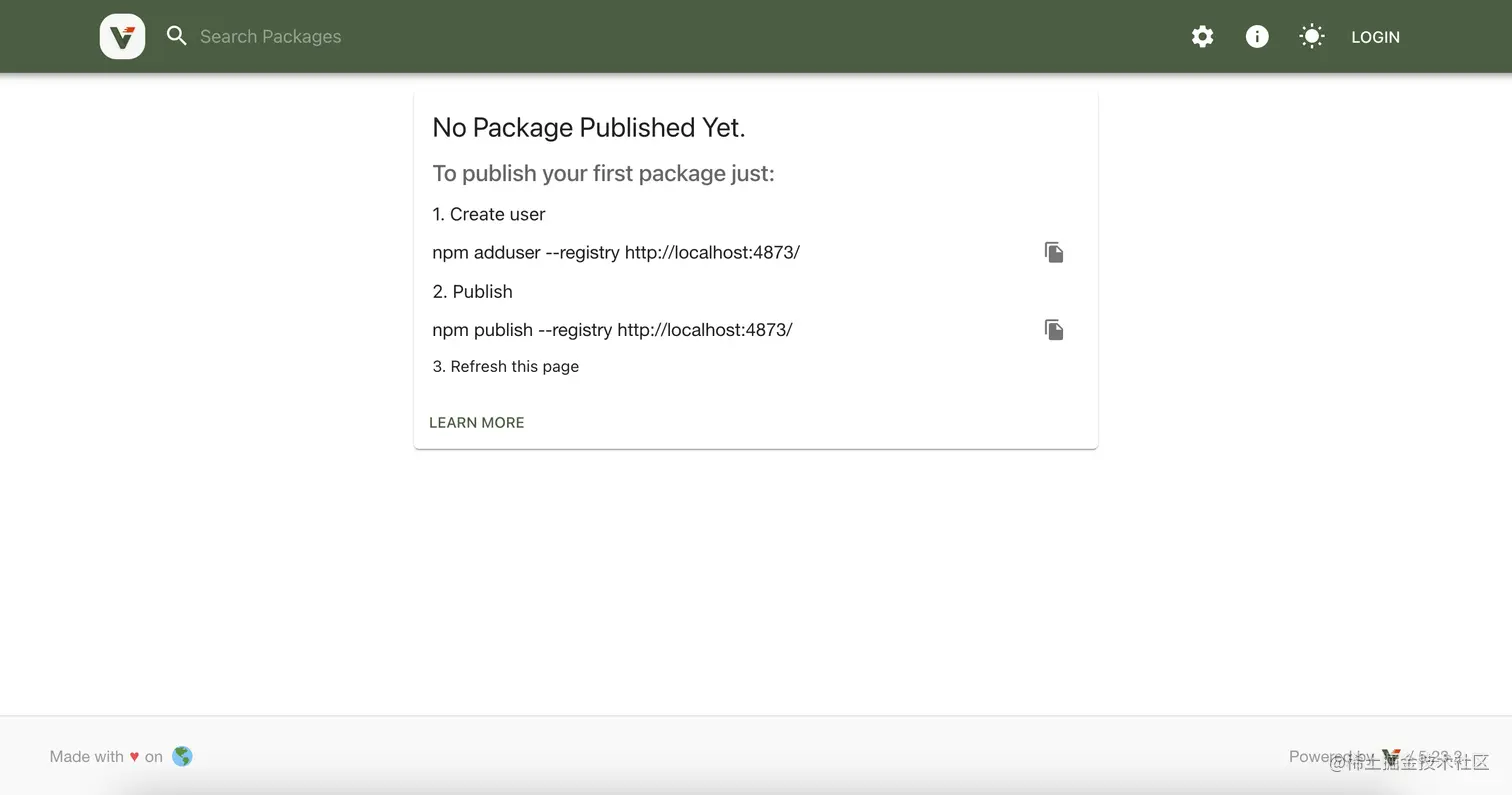1512x795 pixels.
Task: Click the '1. Create user' step text
Action: 489,214
